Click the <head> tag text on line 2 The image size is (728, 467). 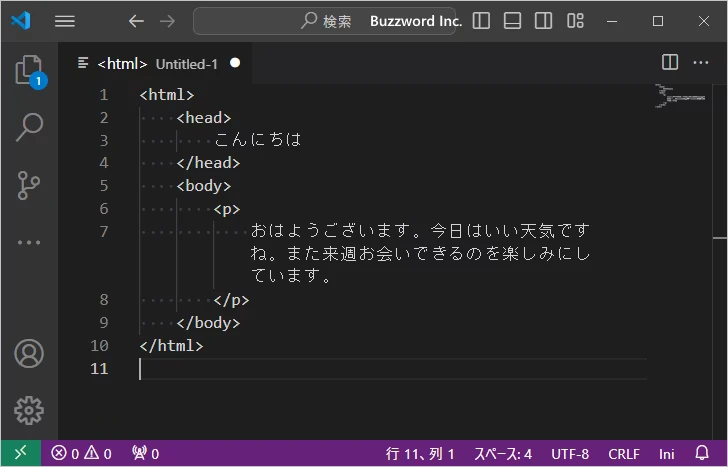204,118
